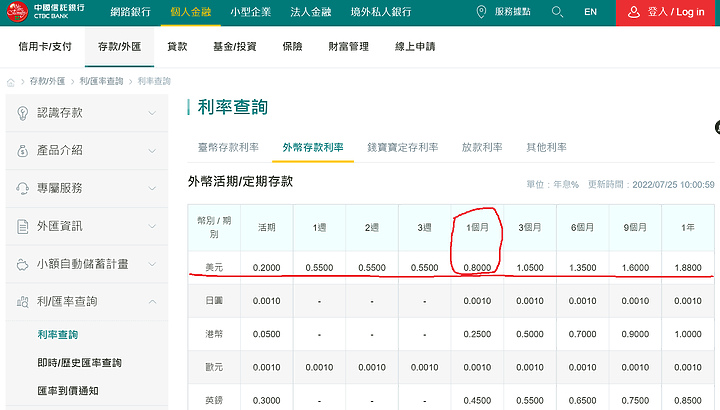Screen dimensions: 720x410
Task: Click the 美元 row label
Action: coord(214,268)
